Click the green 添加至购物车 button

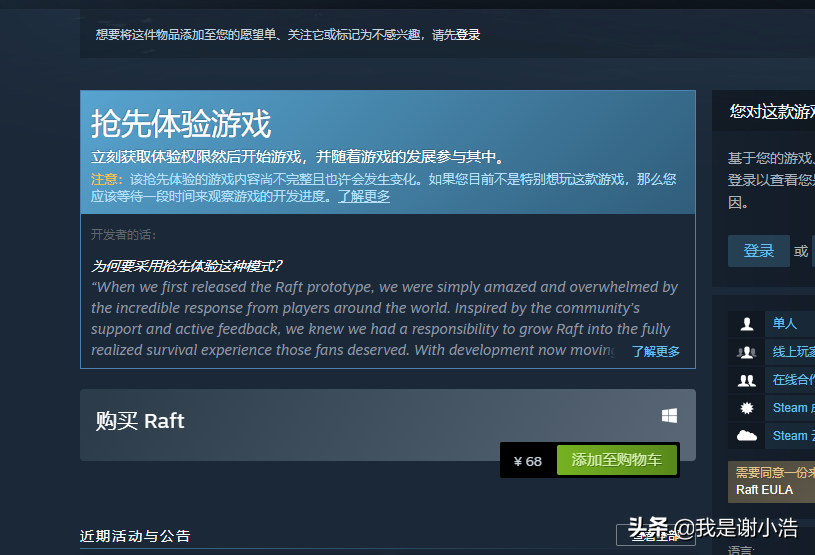coord(617,460)
